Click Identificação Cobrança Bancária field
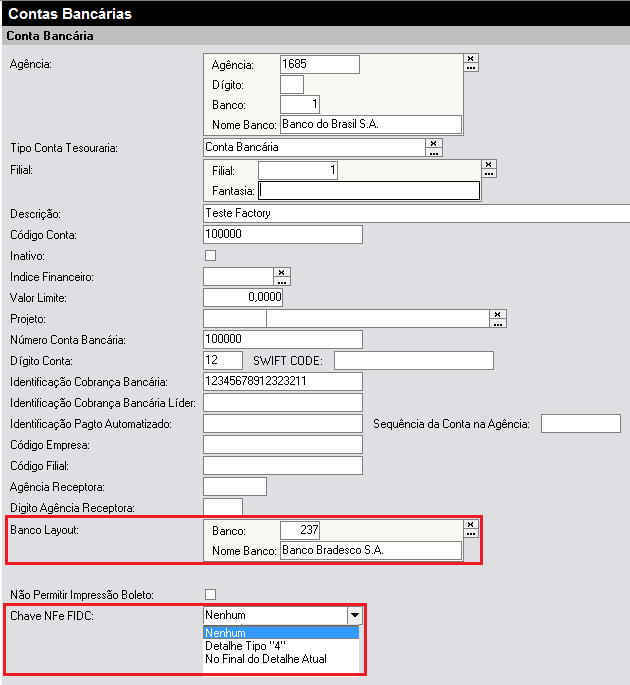Image resolution: width=630 pixels, height=685 pixels. tap(283, 381)
